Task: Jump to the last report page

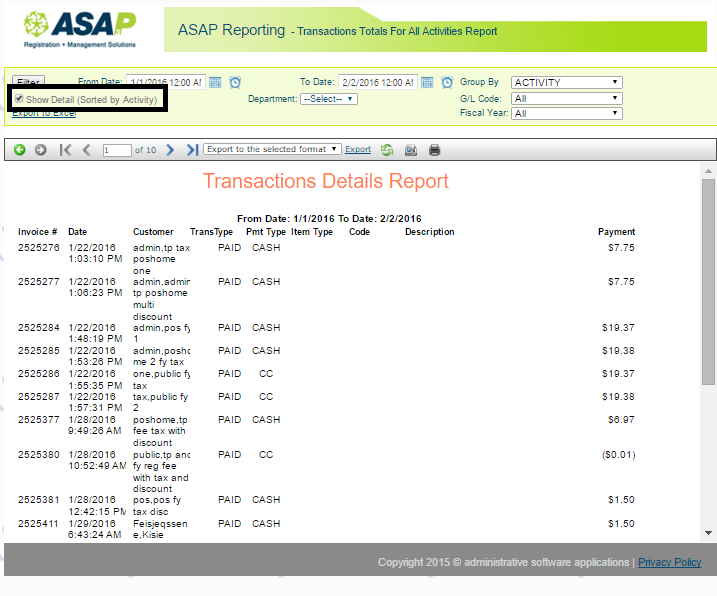Action: (192, 150)
